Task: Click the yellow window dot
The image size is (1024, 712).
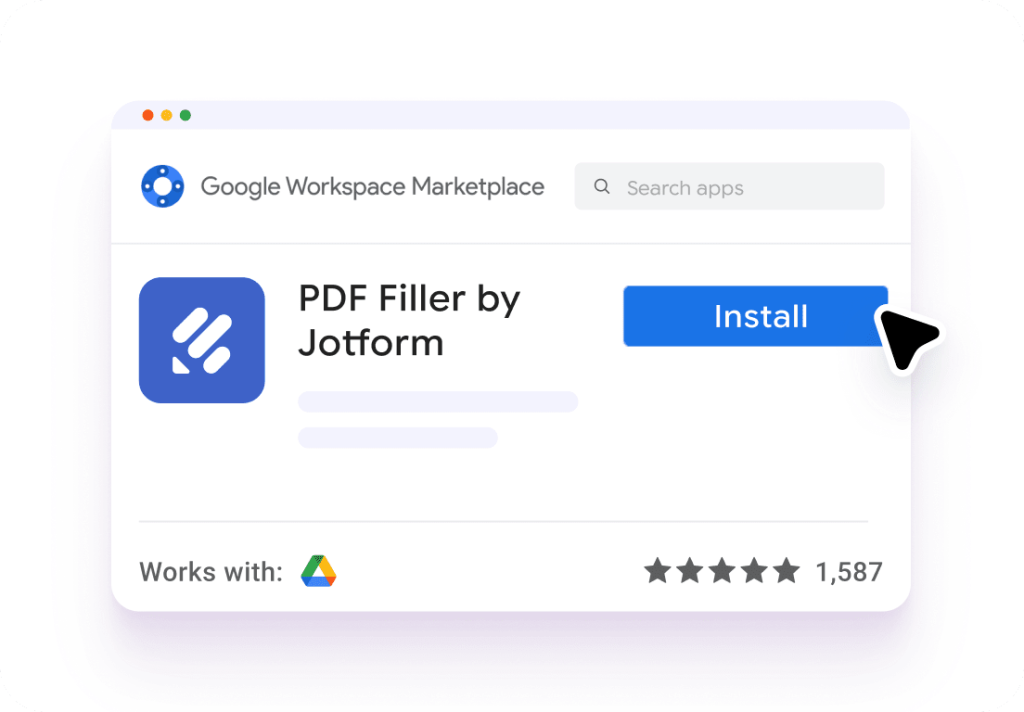Action: pos(165,115)
